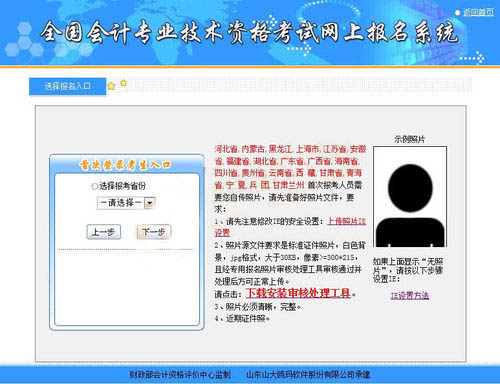Click the 全国会计专业技术资格考试网上报名系统 banner title
The width and height of the screenshot is (500, 384).
click(x=249, y=32)
